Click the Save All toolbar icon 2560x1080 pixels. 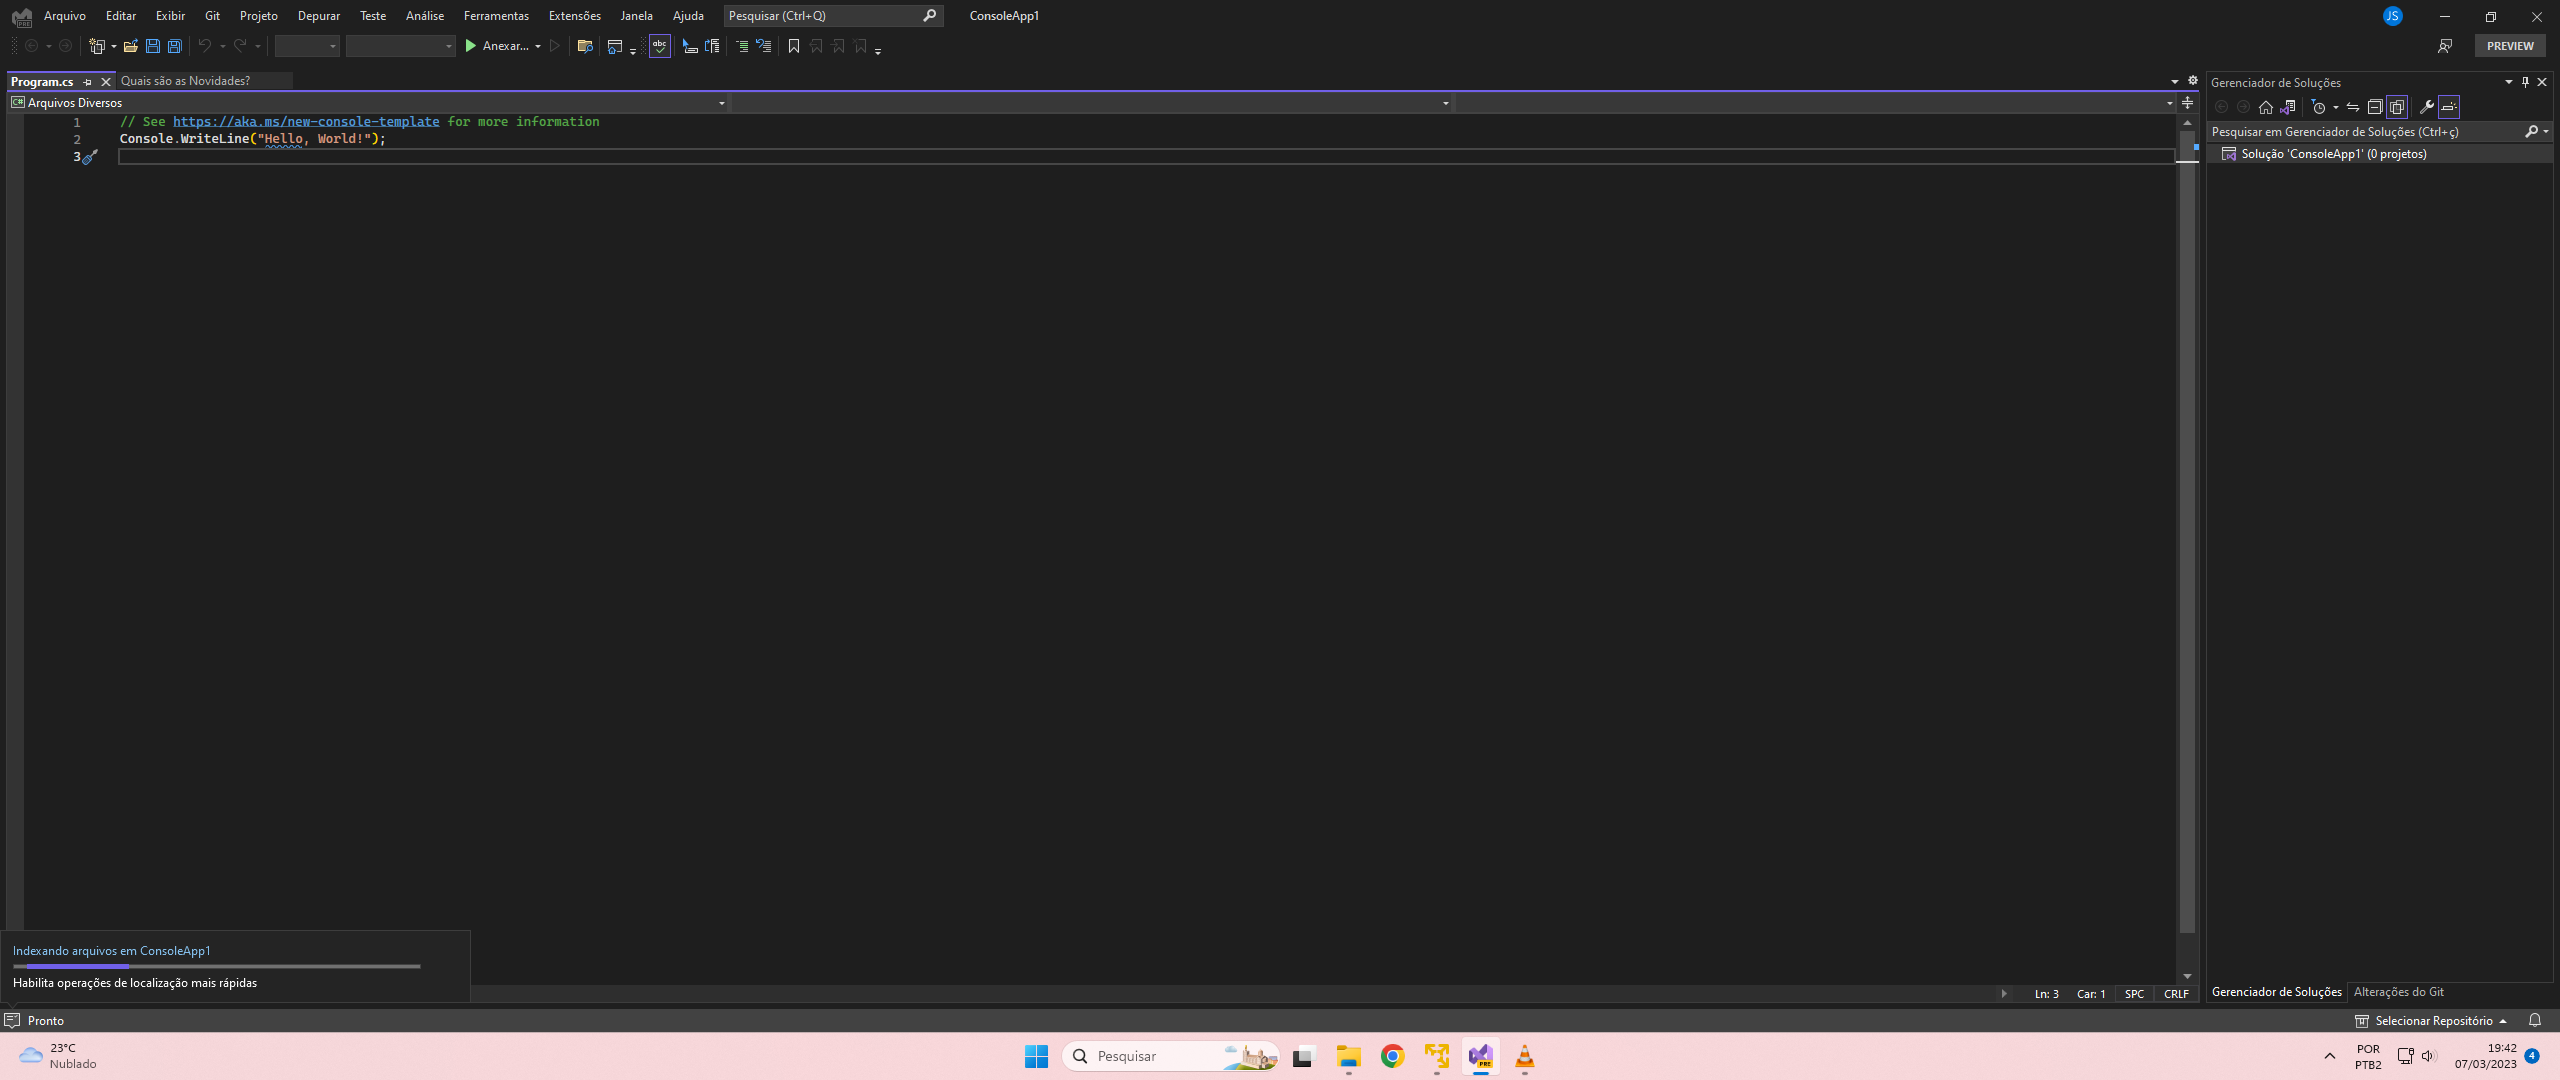175,46
